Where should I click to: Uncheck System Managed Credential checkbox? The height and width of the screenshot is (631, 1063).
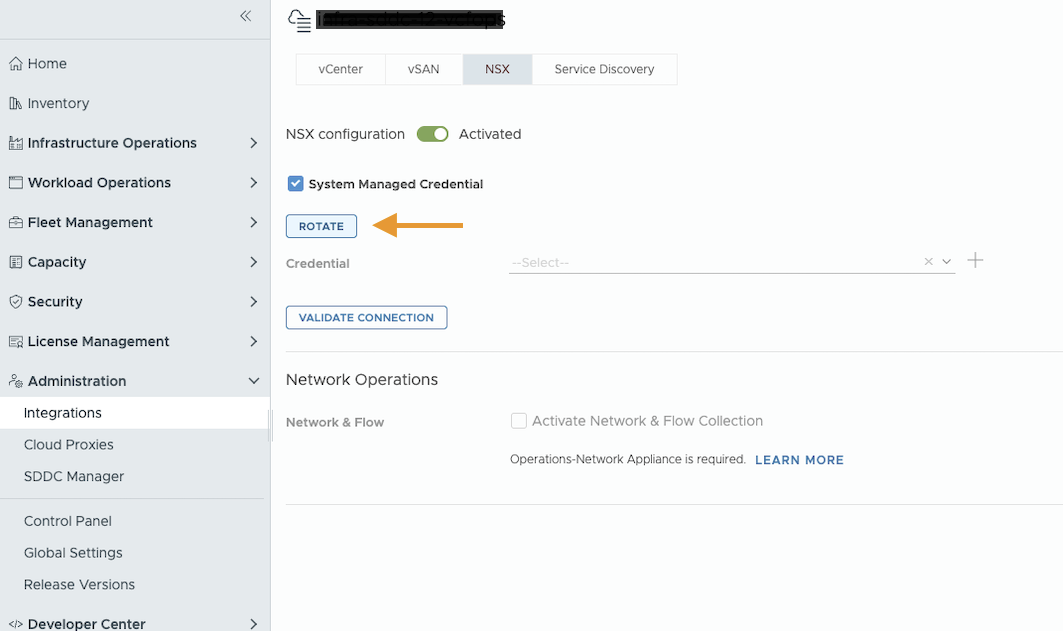pos(295,184)
